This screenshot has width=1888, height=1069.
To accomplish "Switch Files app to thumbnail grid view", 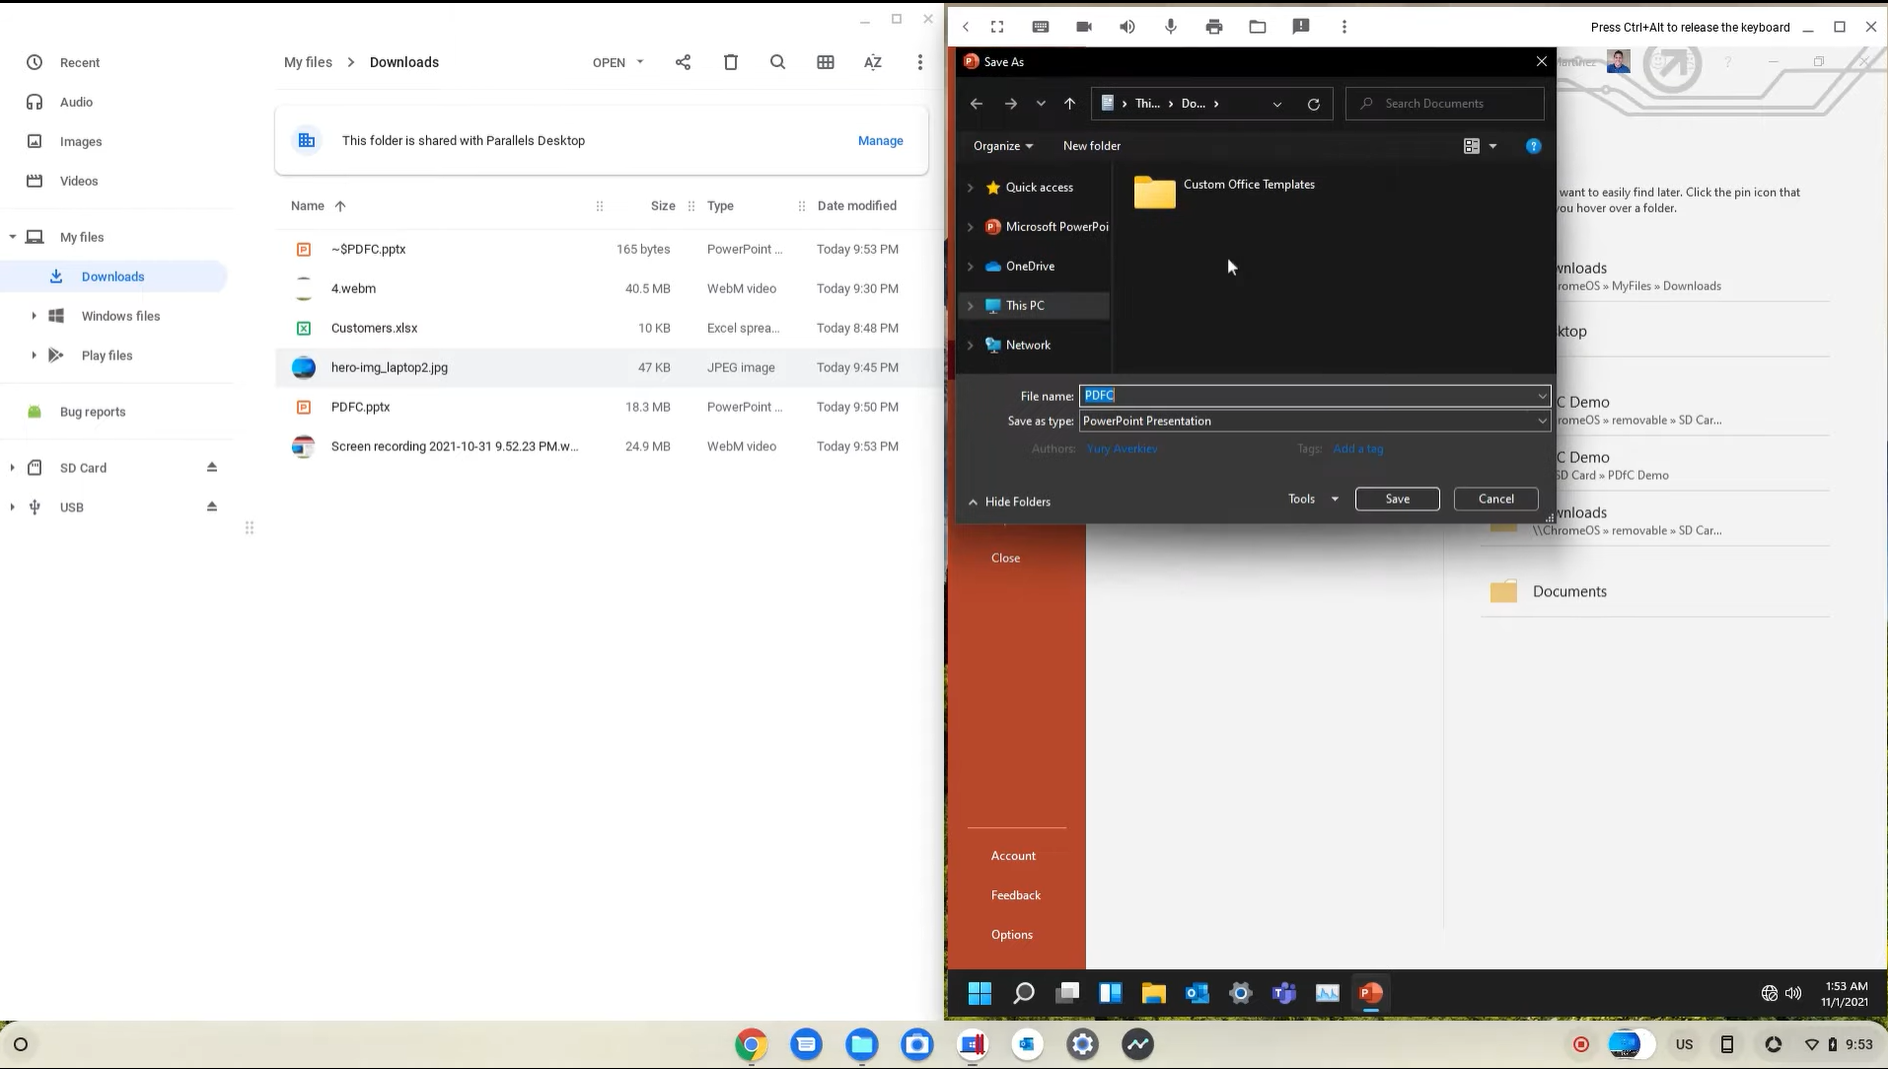I will click(x=825, y=62).
